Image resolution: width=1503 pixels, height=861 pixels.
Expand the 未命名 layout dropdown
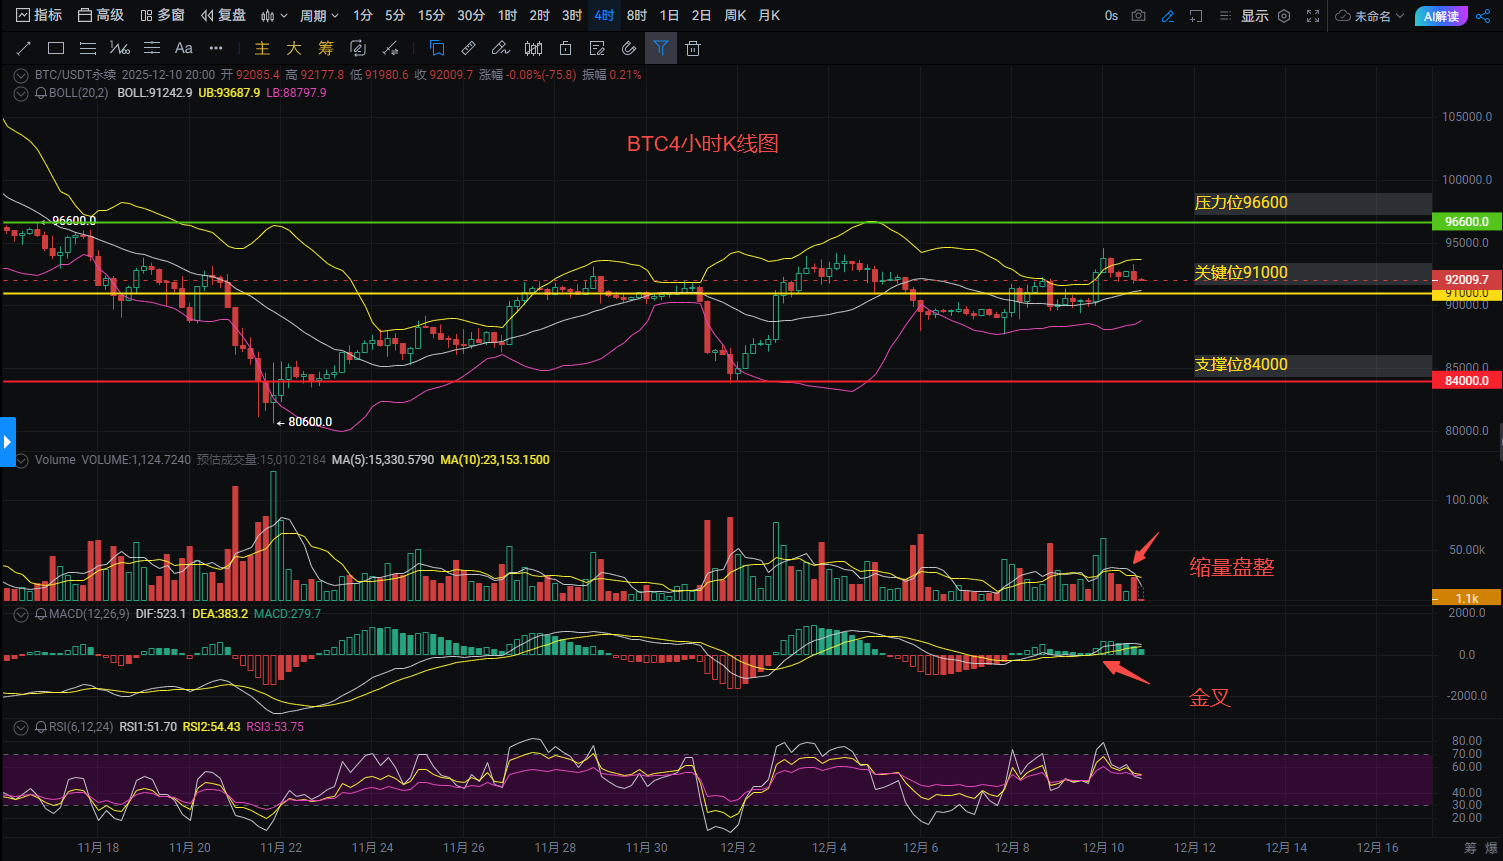point(1371,15)
